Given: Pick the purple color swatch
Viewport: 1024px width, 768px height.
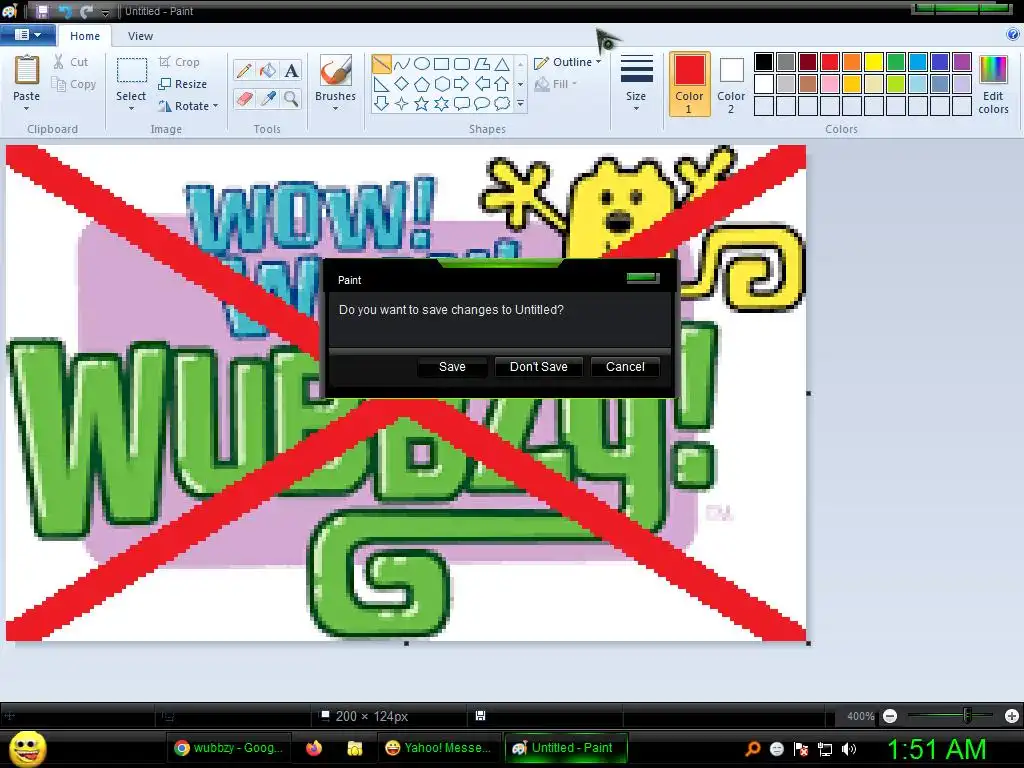Looking at the screenshot, I should (962, 62).
